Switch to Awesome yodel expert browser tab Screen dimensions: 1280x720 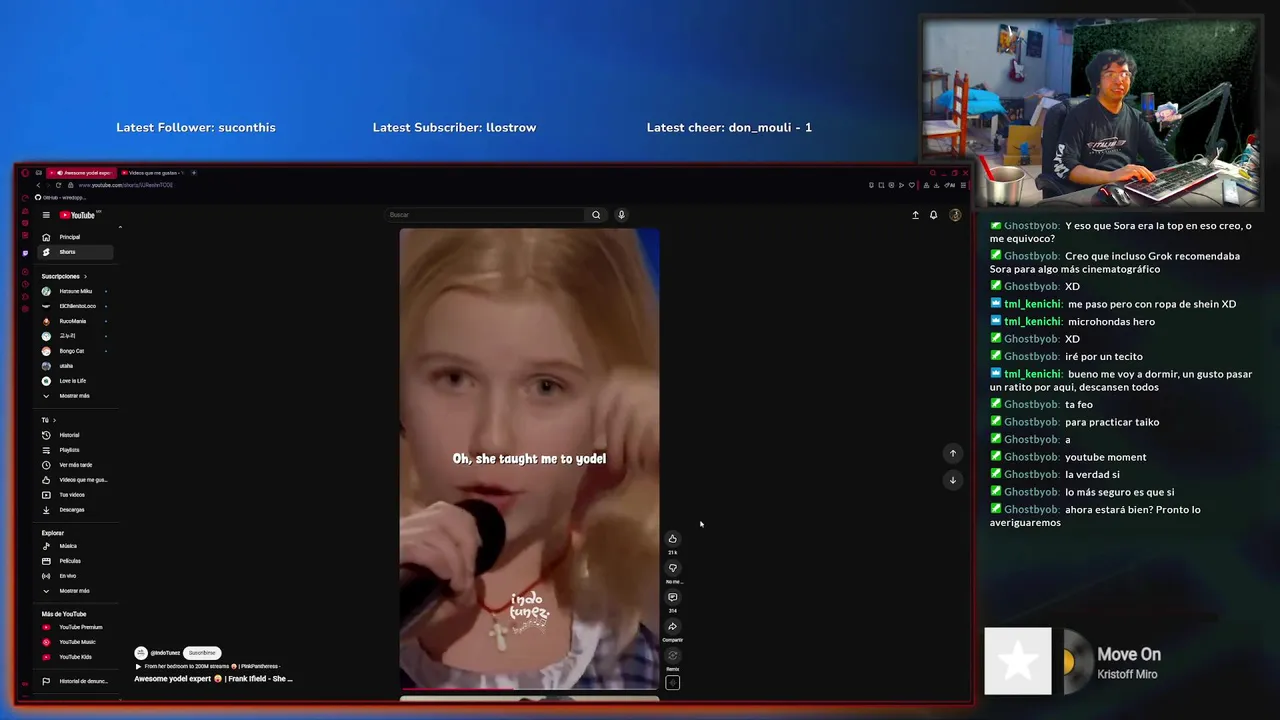pyautogui.click(x=82, y=173)
